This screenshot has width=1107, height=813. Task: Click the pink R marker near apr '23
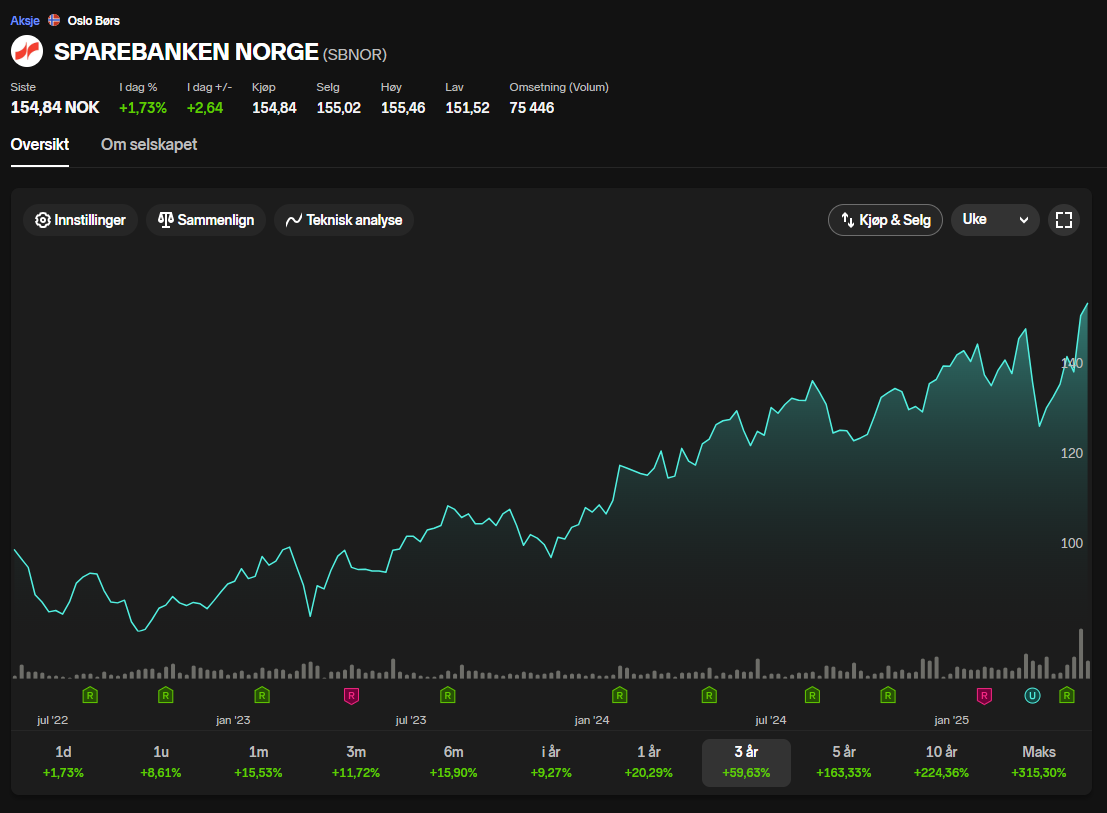click(x=351, y=696)
